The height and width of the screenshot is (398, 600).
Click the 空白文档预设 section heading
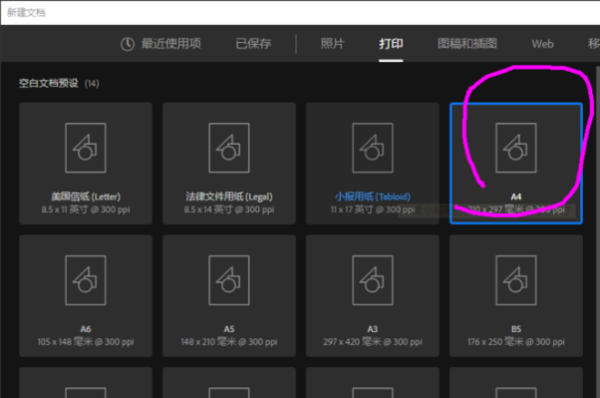click(x=49, y=83)
